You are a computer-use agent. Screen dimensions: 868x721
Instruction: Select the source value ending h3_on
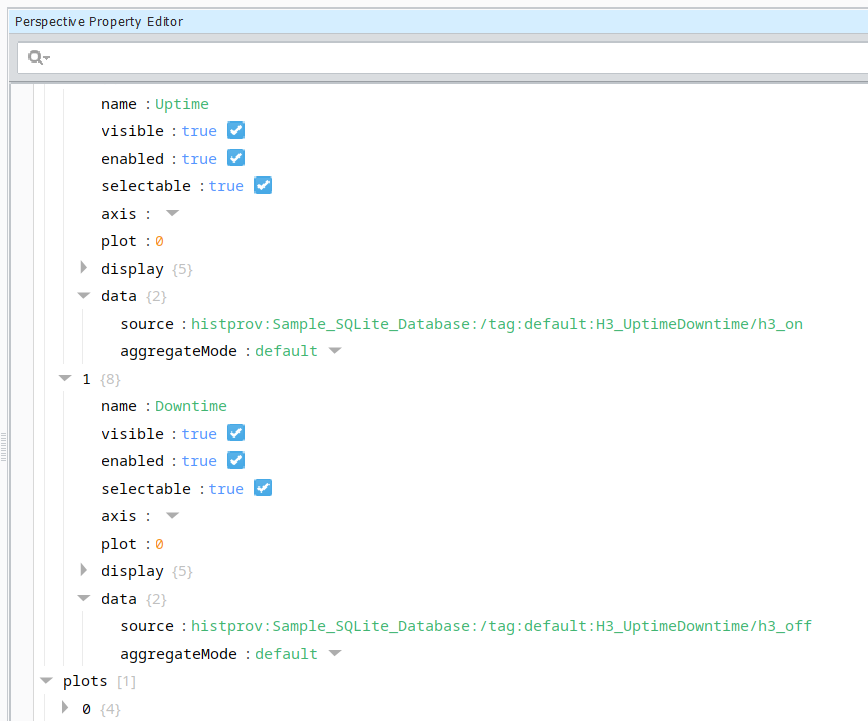click(x=497, y=324)
